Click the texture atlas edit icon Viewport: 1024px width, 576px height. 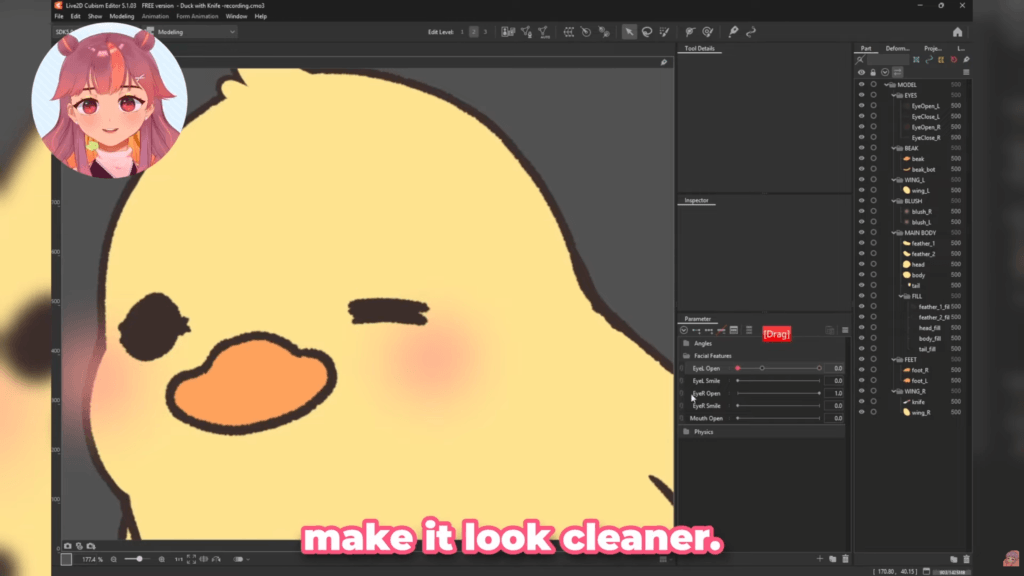coord(508,32)
